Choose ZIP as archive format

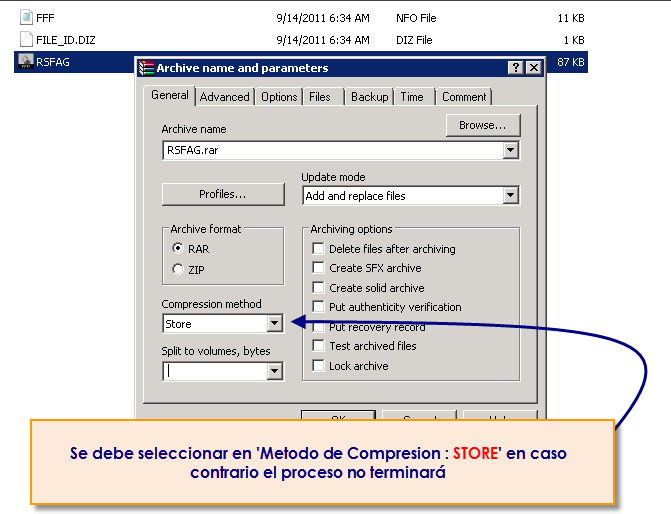(x=178, y=269)
